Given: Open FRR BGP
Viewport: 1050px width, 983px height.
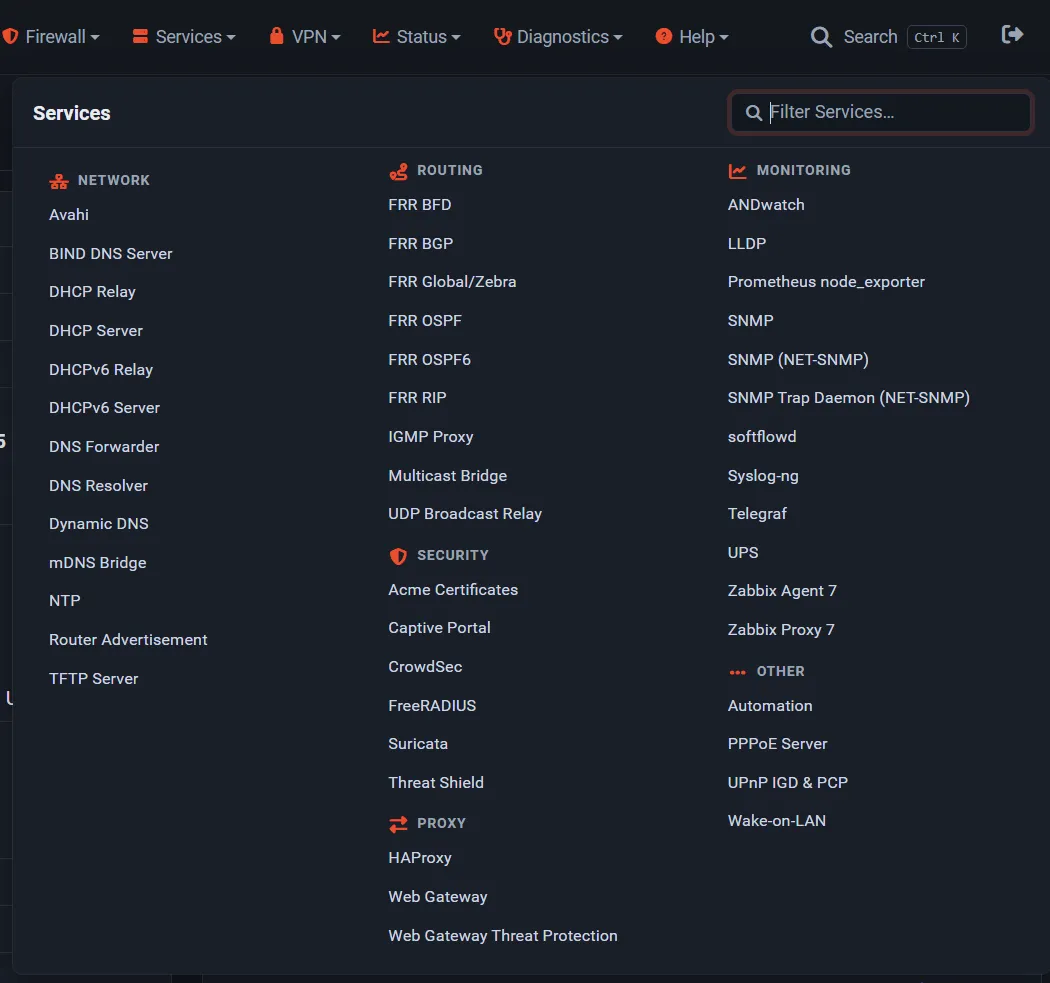Looking at the screenshot, I should [x=421, y=244].
